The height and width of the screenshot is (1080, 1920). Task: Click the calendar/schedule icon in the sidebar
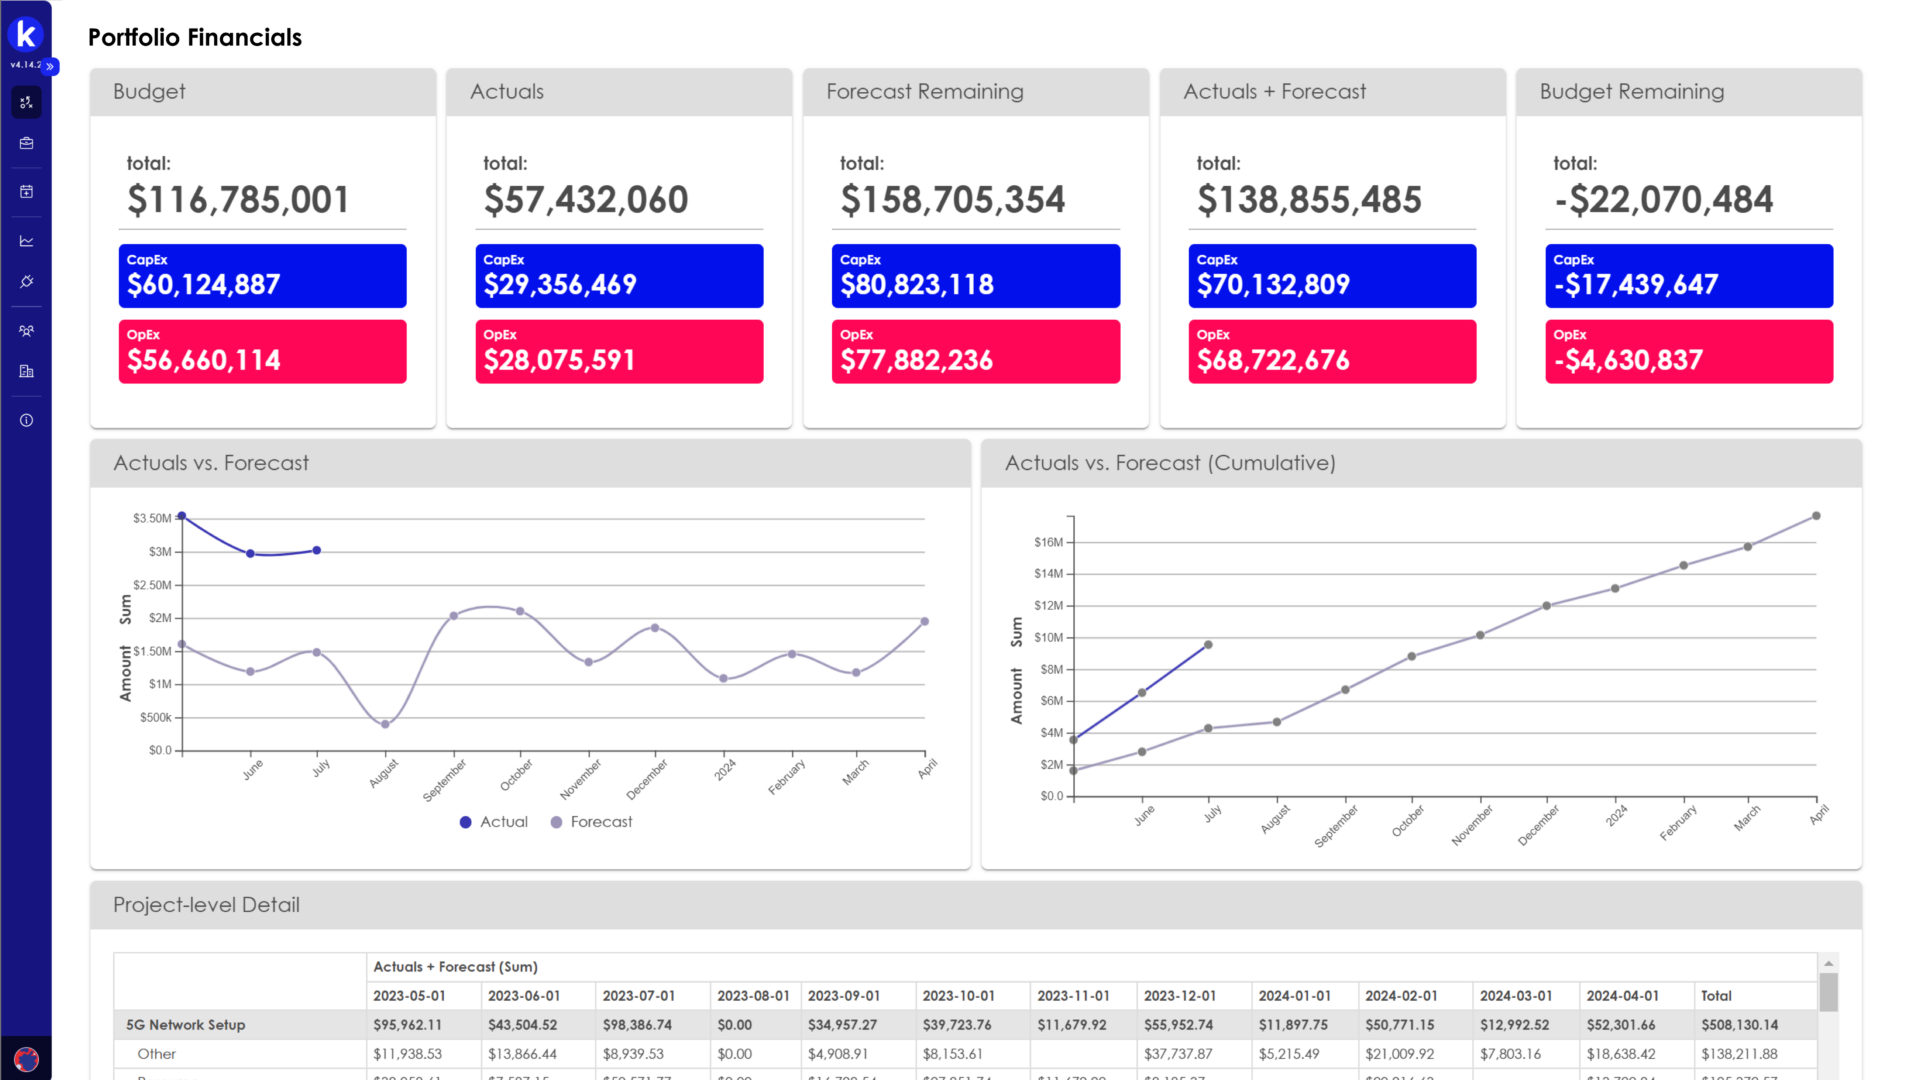click(x=26, y=192)
